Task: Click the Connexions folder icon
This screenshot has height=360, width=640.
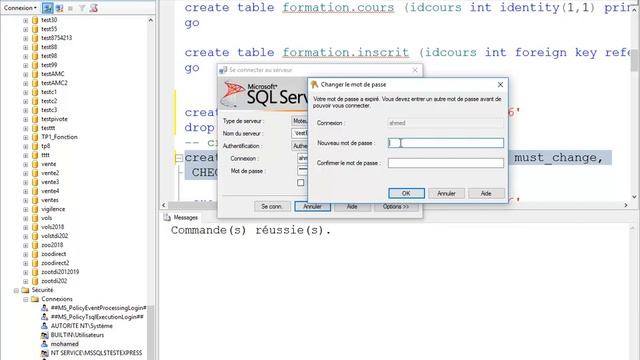Action: [35, 299]
